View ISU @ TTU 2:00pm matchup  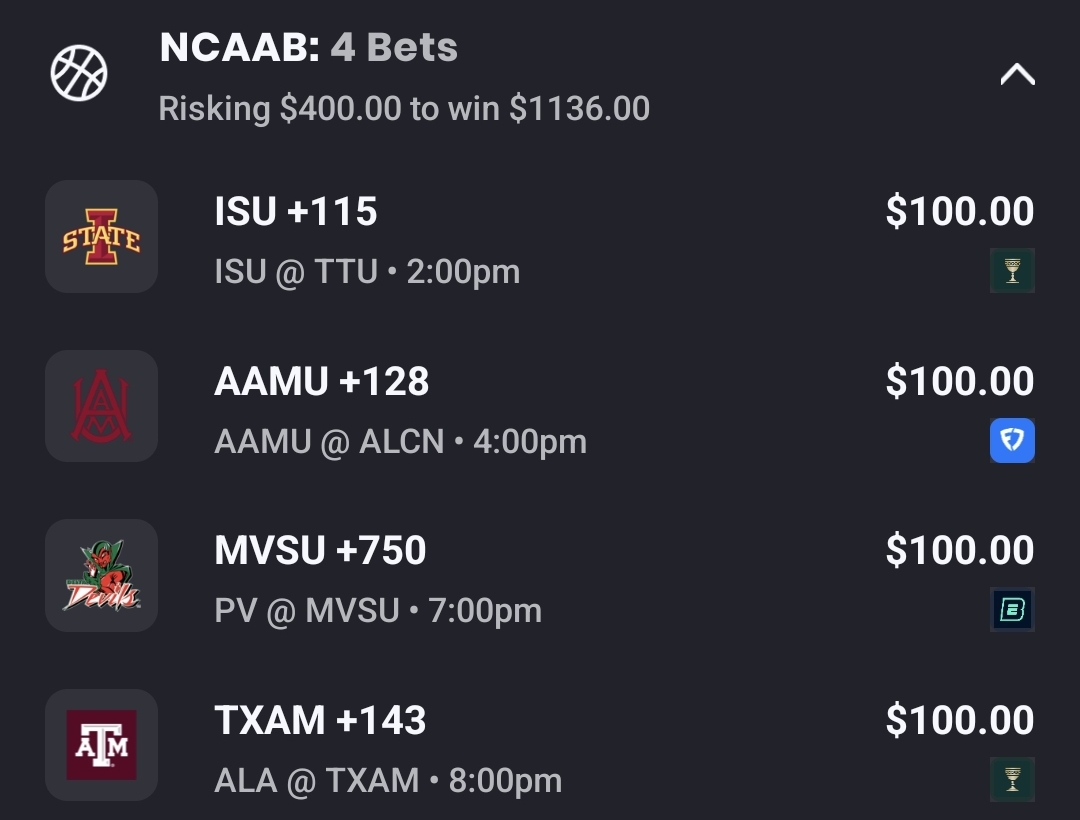coord(367,272)
